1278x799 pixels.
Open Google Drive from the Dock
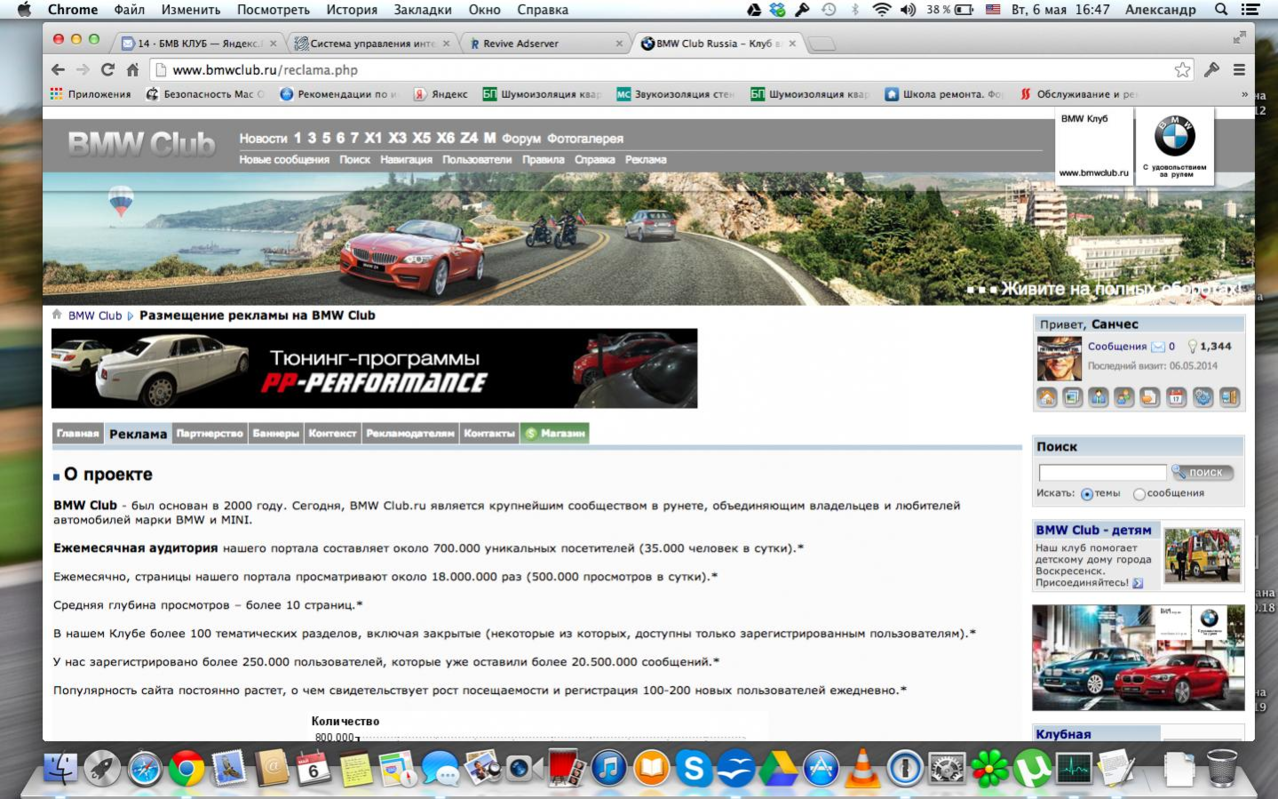tap(778, 768)
